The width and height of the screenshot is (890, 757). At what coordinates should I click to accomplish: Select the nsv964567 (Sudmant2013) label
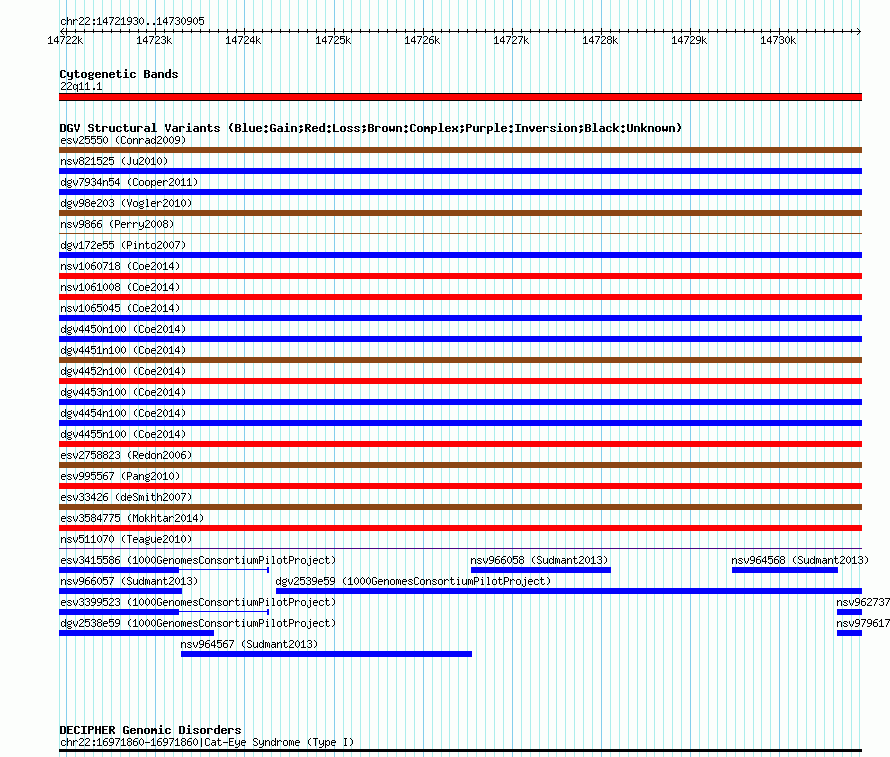point(249,644)
